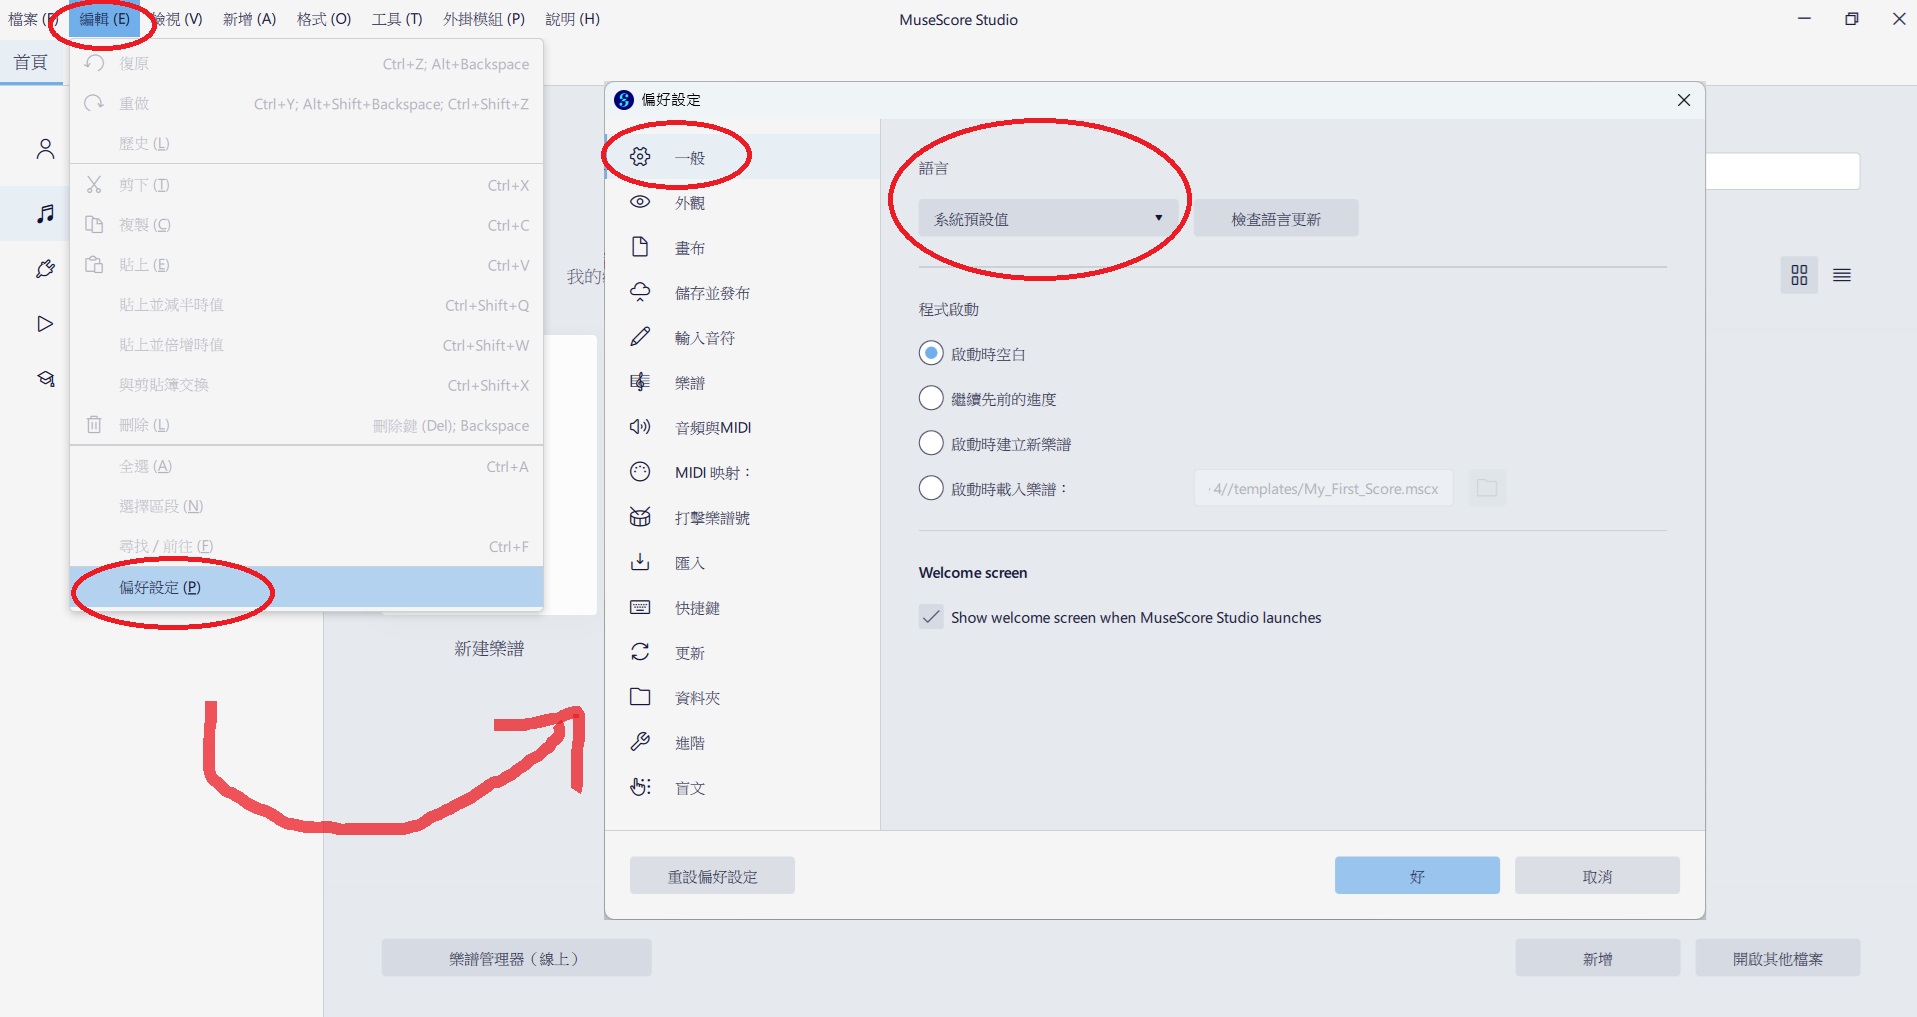Image resolution: width=1917 pixels, height=1017 pixels.
Task: Click the 檢查語言更新 button
Action: coord(1275,218)
